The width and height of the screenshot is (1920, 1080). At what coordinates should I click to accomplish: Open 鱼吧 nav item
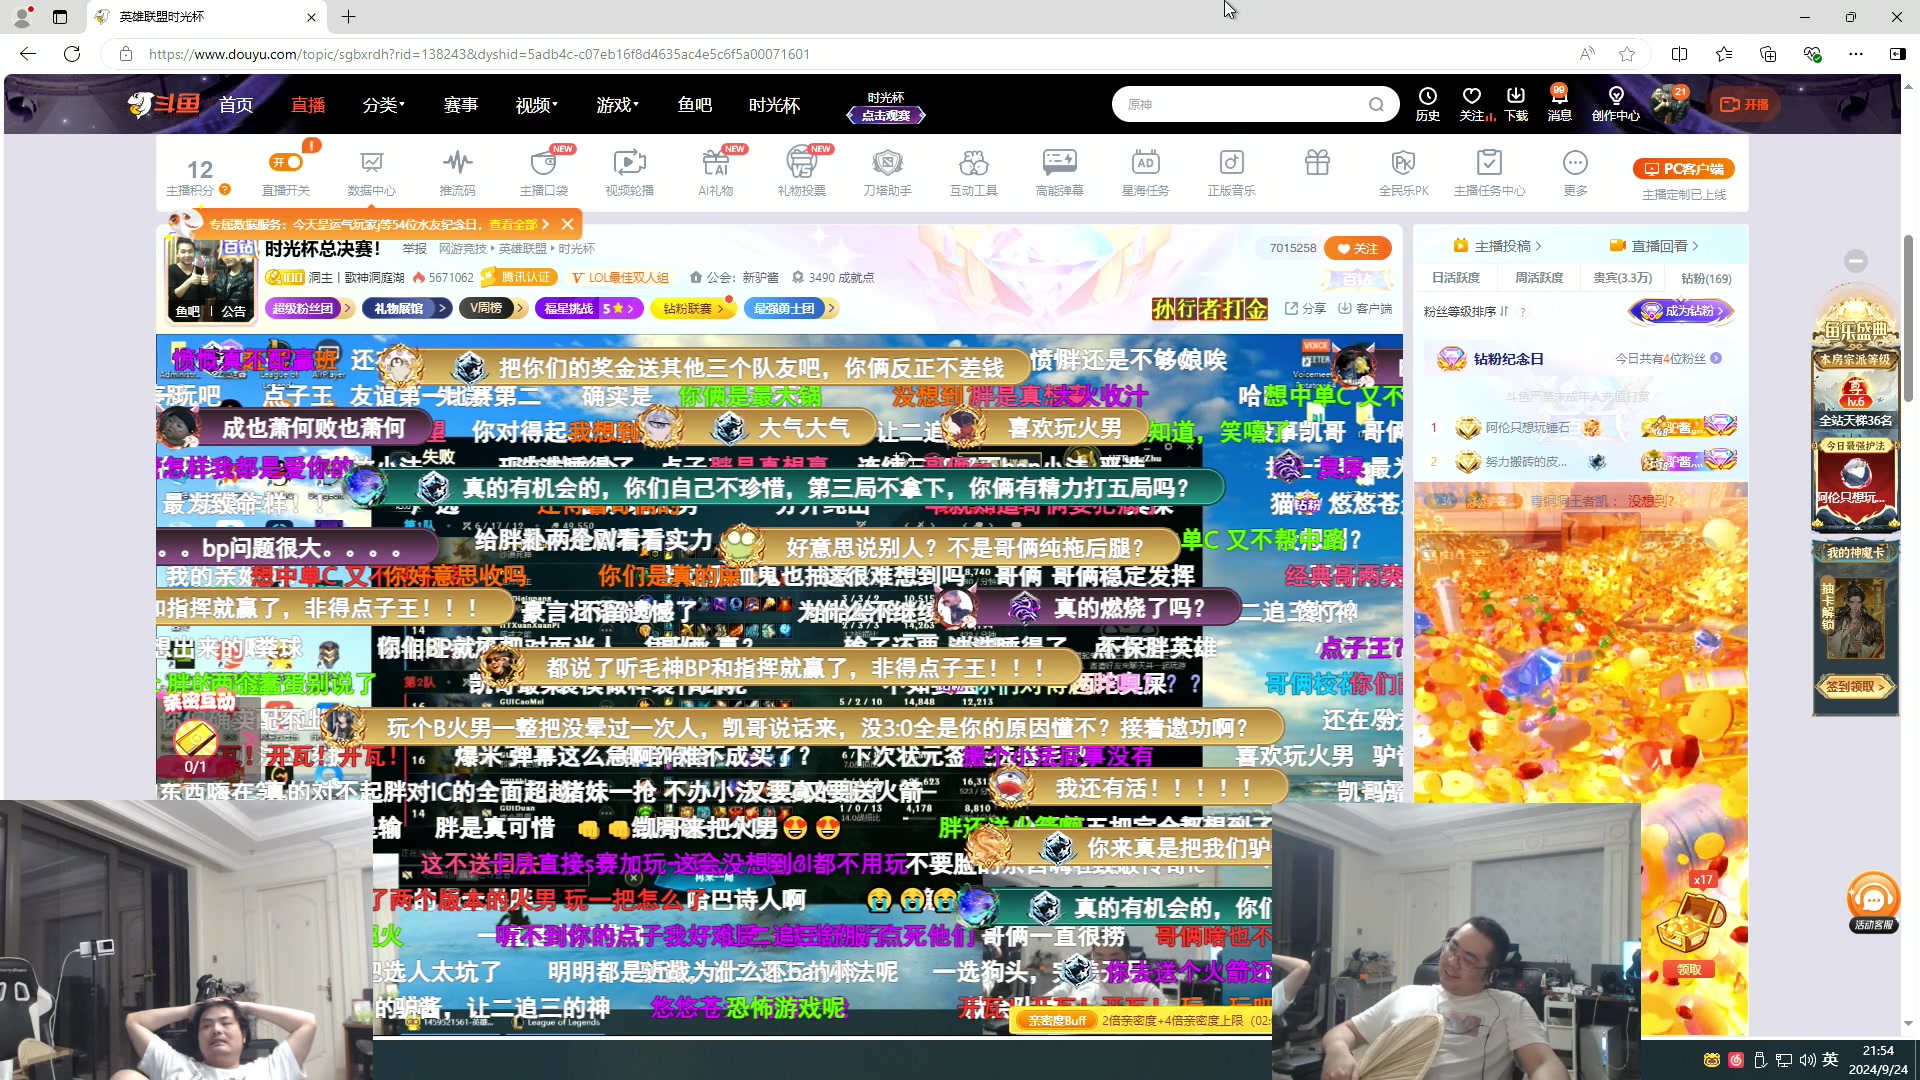pyautogui.click(x=694, y=104)
